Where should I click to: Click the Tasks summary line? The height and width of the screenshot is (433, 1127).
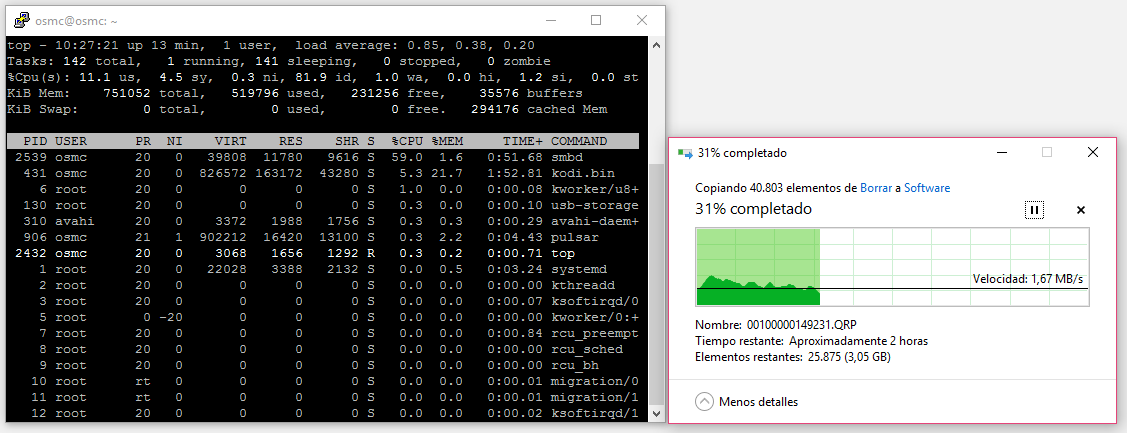pyautogui.click(x=279, y=61)
